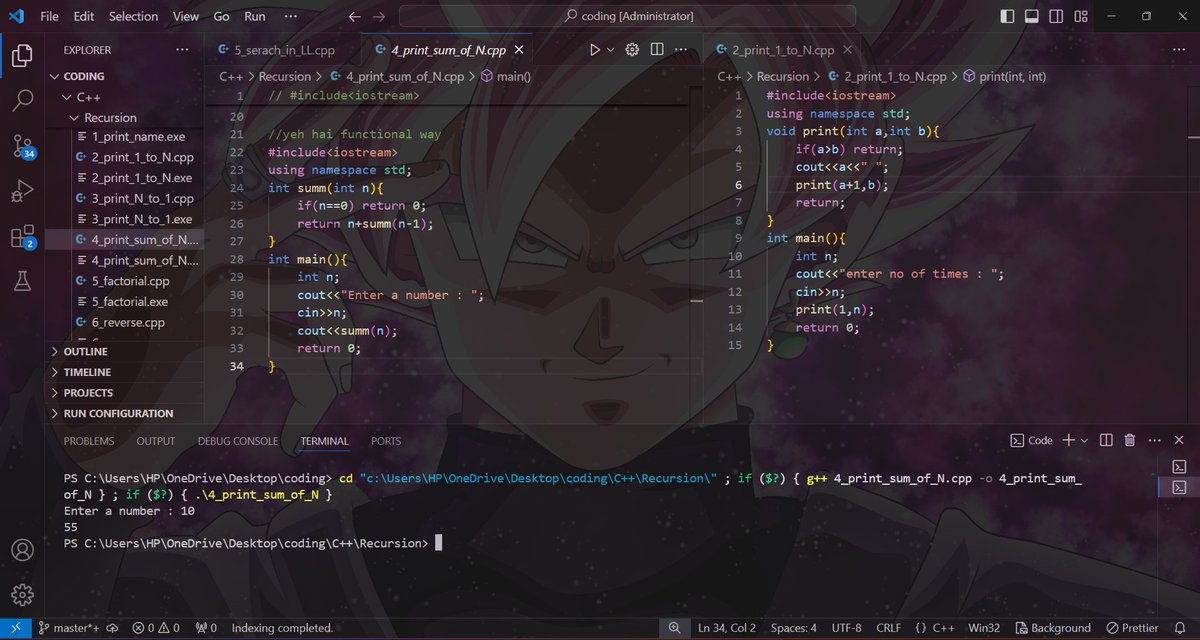
Task: Split the left editor to the right
Action: pyautogui.click(x=657, y=50)
